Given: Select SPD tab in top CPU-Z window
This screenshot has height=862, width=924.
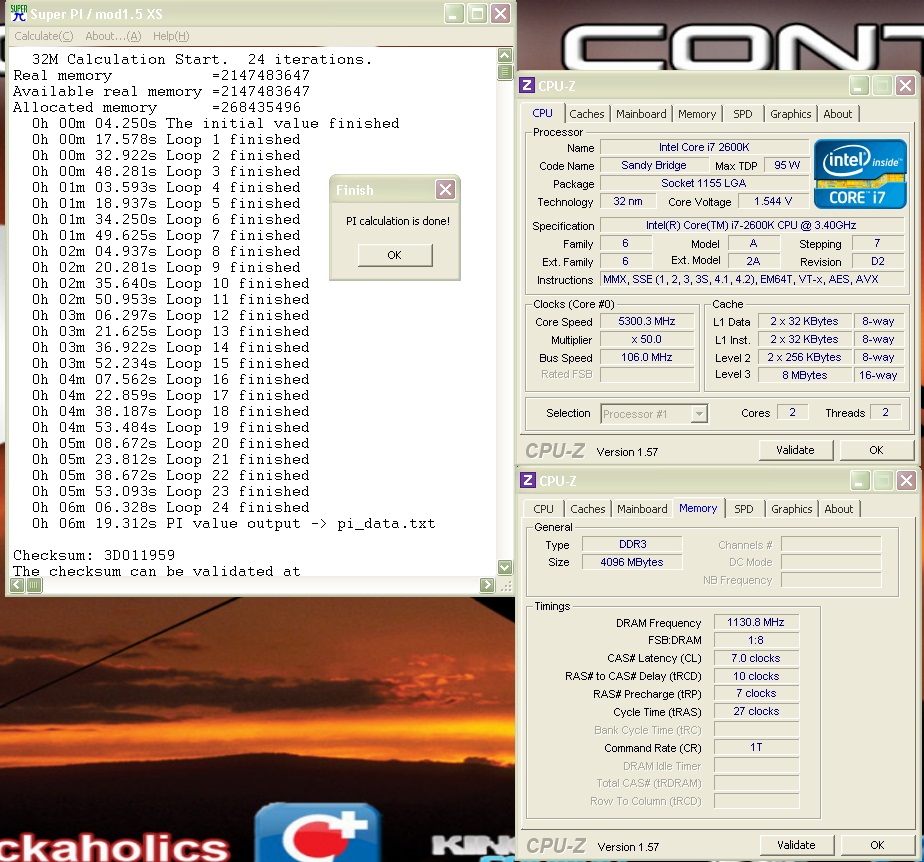Looking at the screenshot, I should pos(742,114).
